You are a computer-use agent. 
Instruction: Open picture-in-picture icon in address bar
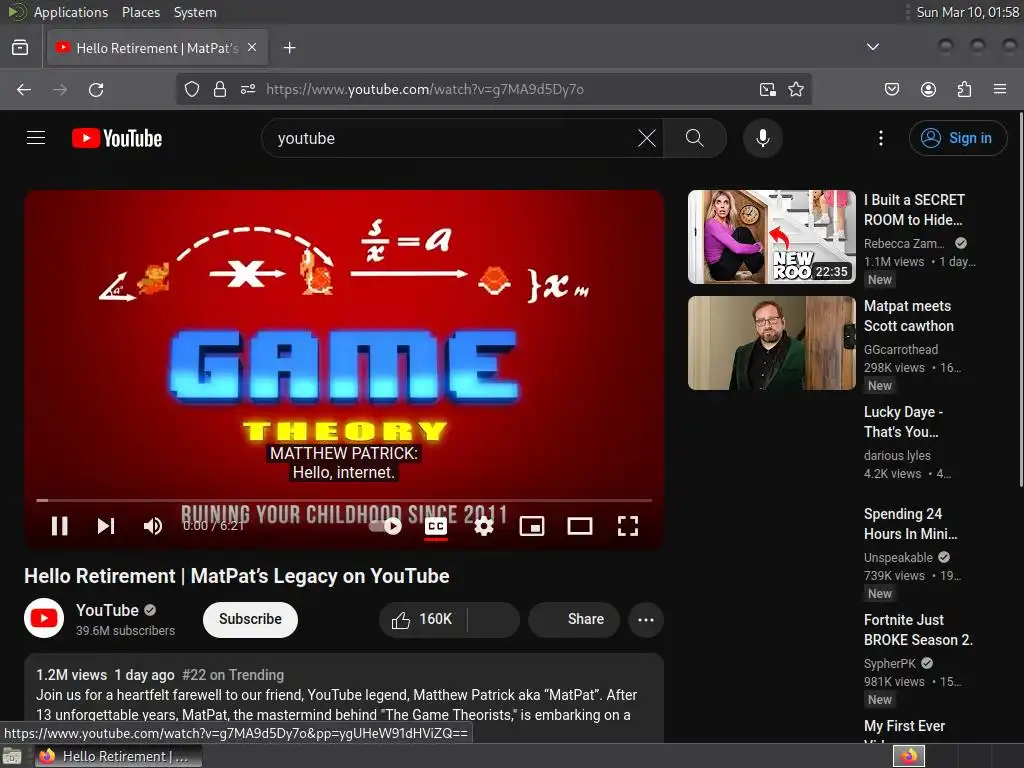tap(768, 89)
